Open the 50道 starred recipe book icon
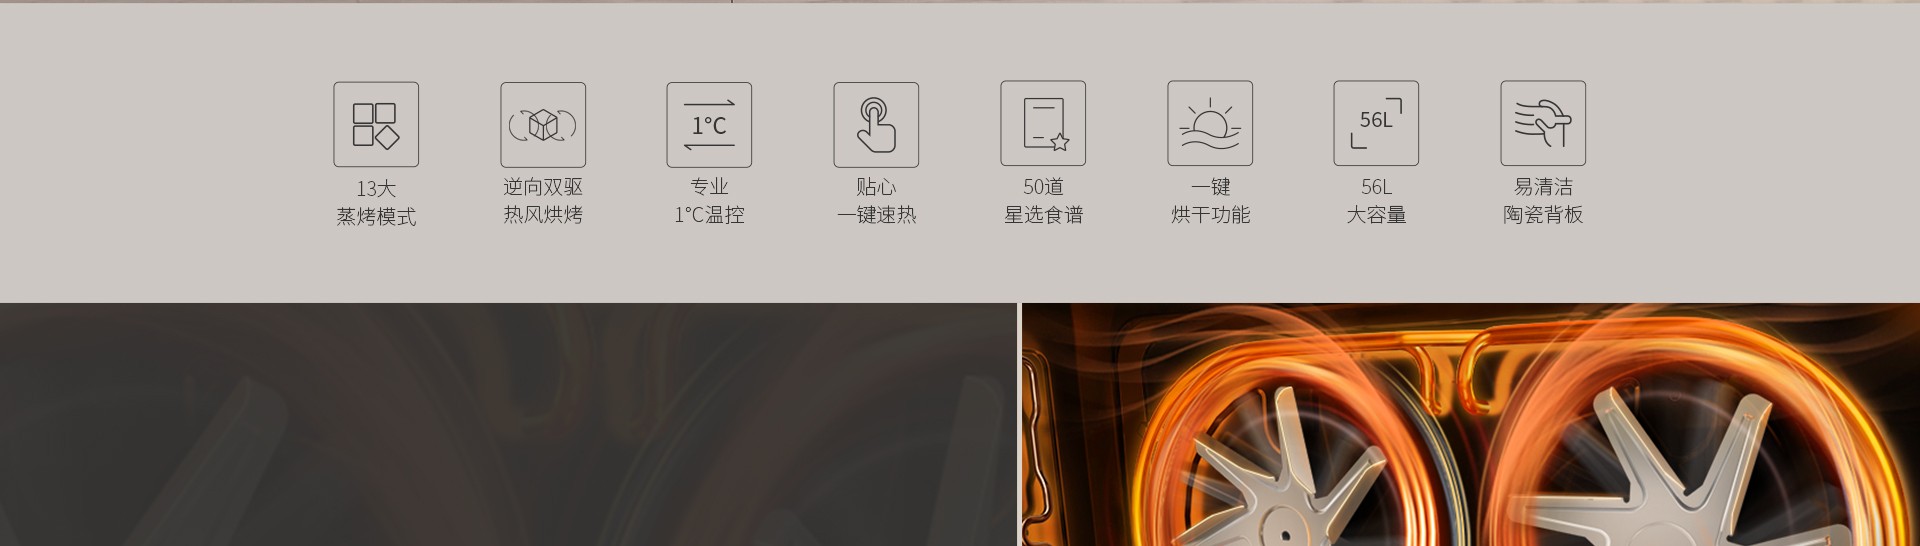This screenshot has width=1920, height=546. [1043, 123]
